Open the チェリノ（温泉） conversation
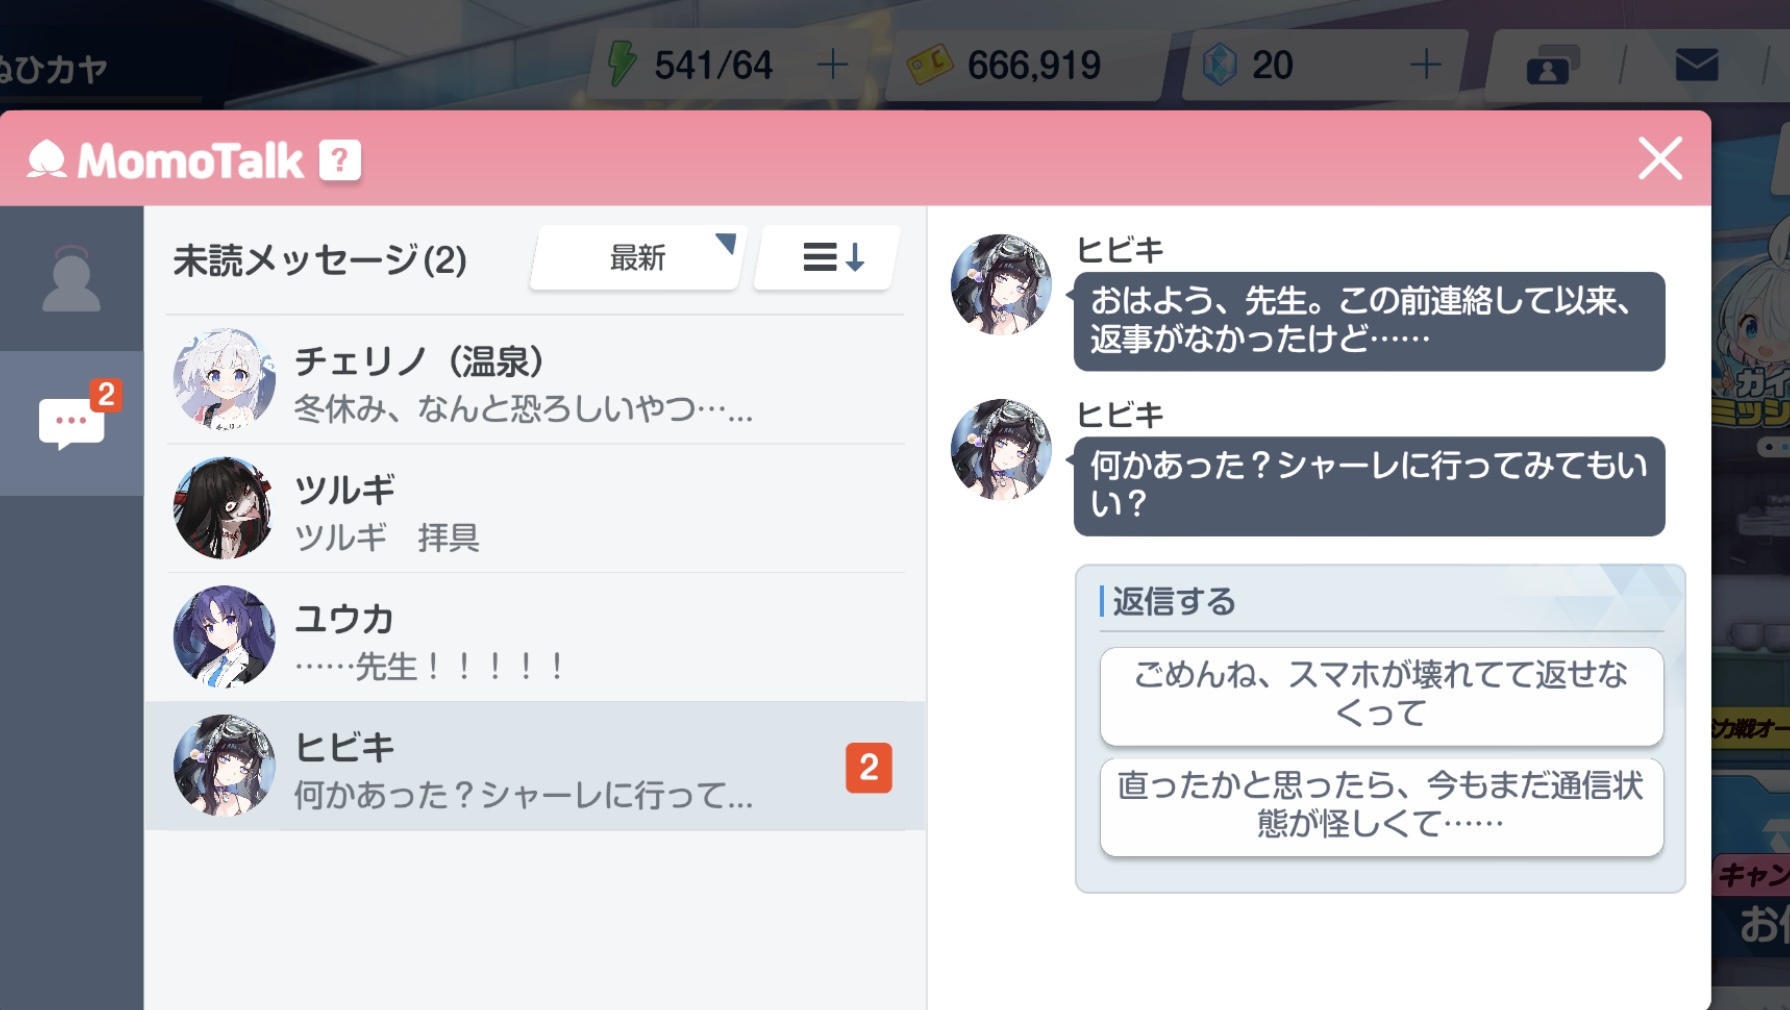1790x1010 pixels. [x=536, y=381]
